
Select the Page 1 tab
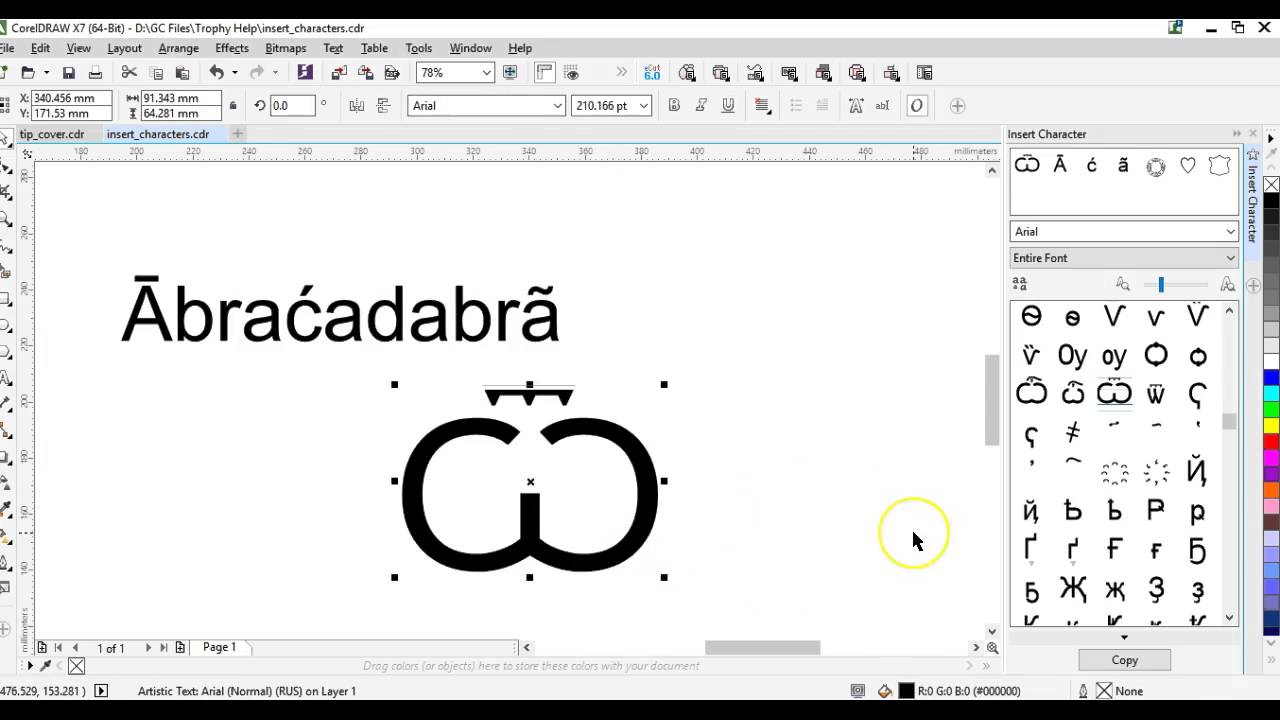point(219,647)
